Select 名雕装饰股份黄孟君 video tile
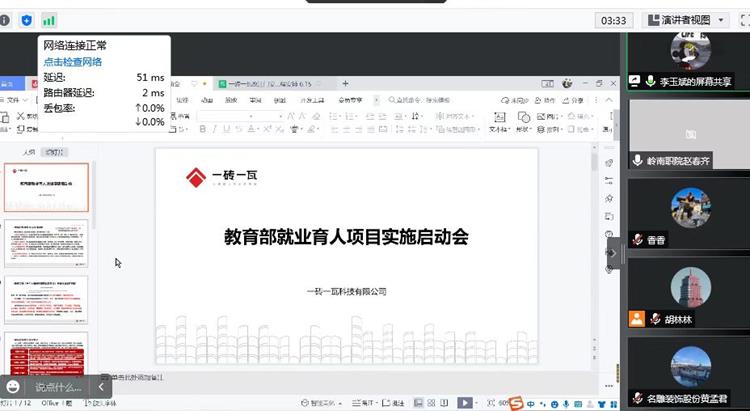Image resolution: width=750 pixels, height=411 pixels. coord(688,372)
